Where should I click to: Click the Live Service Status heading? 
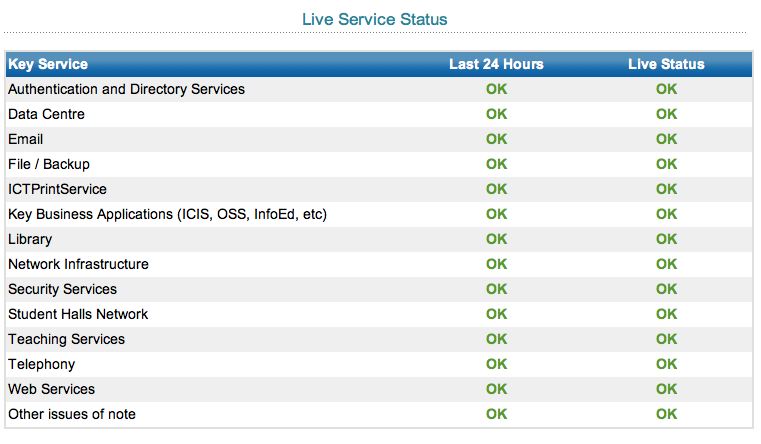374,19
